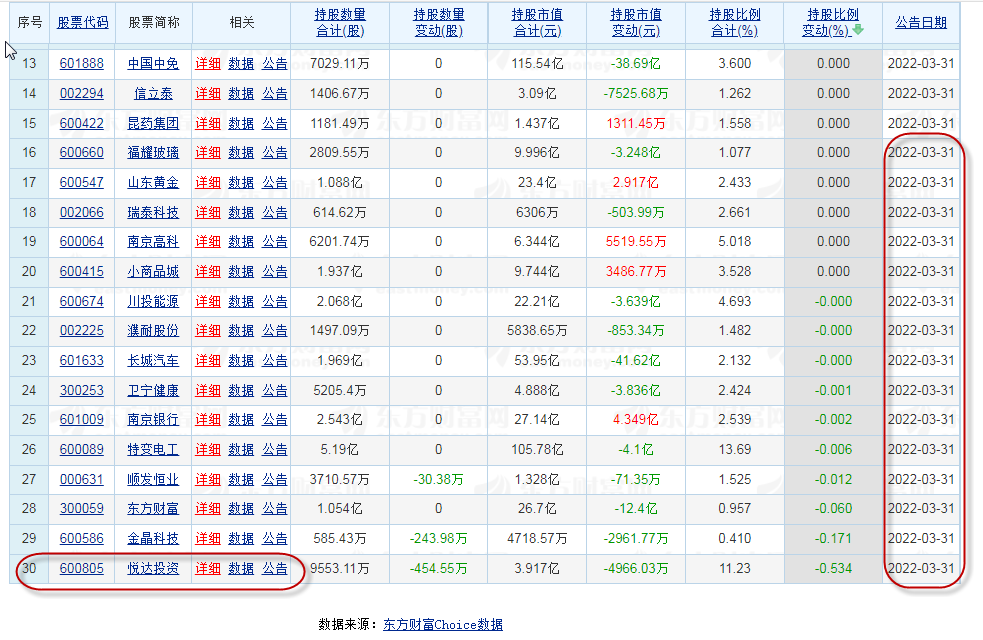Viewport: 983px width, 640px height.
Task: Open 公告 for 顺发恒业
Action: 275,480
